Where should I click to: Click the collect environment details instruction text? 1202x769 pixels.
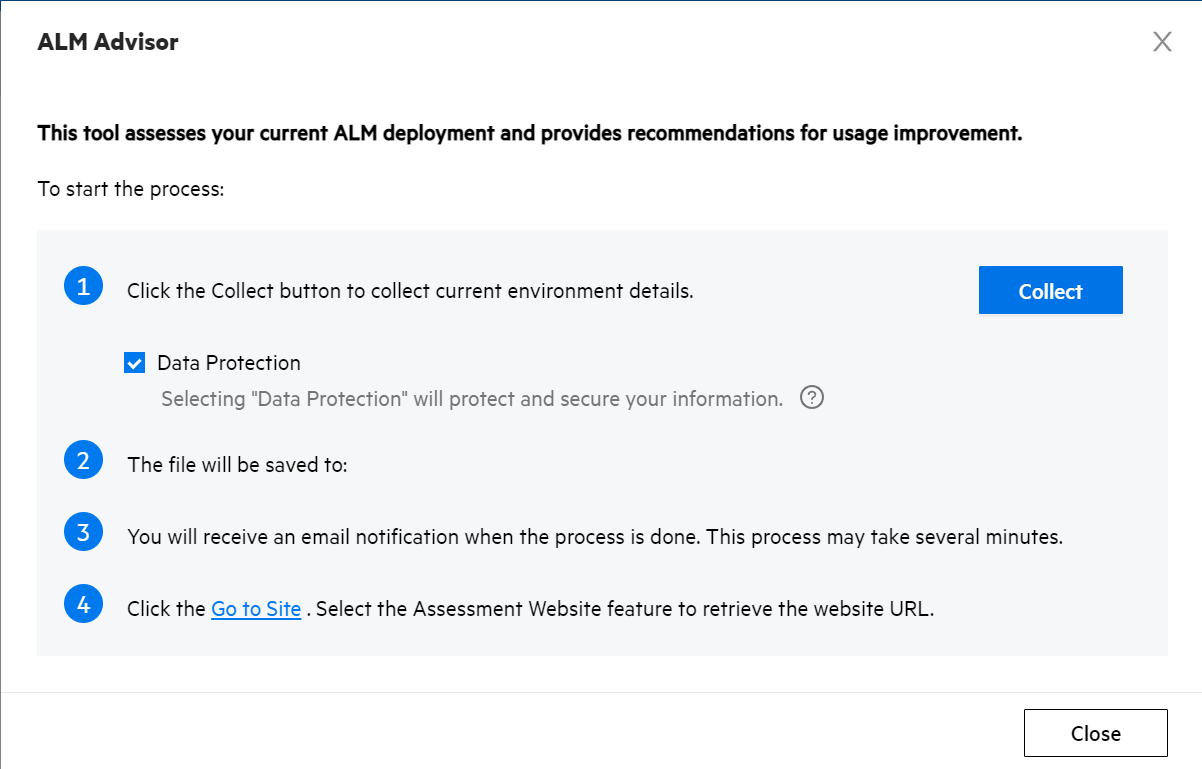pos(410,292)
